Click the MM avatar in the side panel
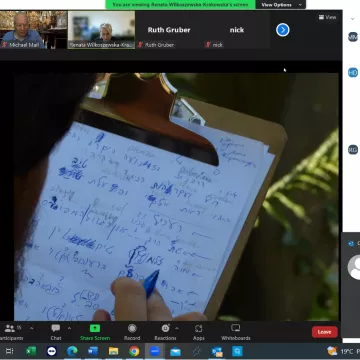360x360 pixels. click(353, 37)
